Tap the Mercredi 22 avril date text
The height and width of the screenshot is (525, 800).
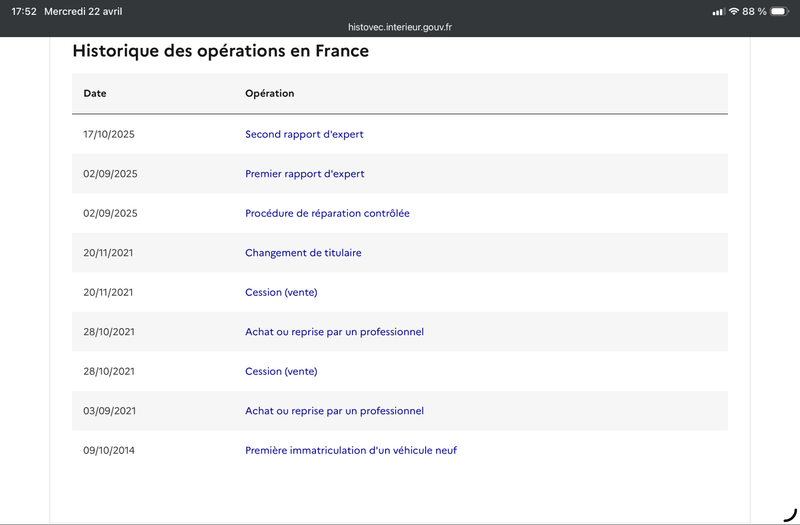coord(83,11)
